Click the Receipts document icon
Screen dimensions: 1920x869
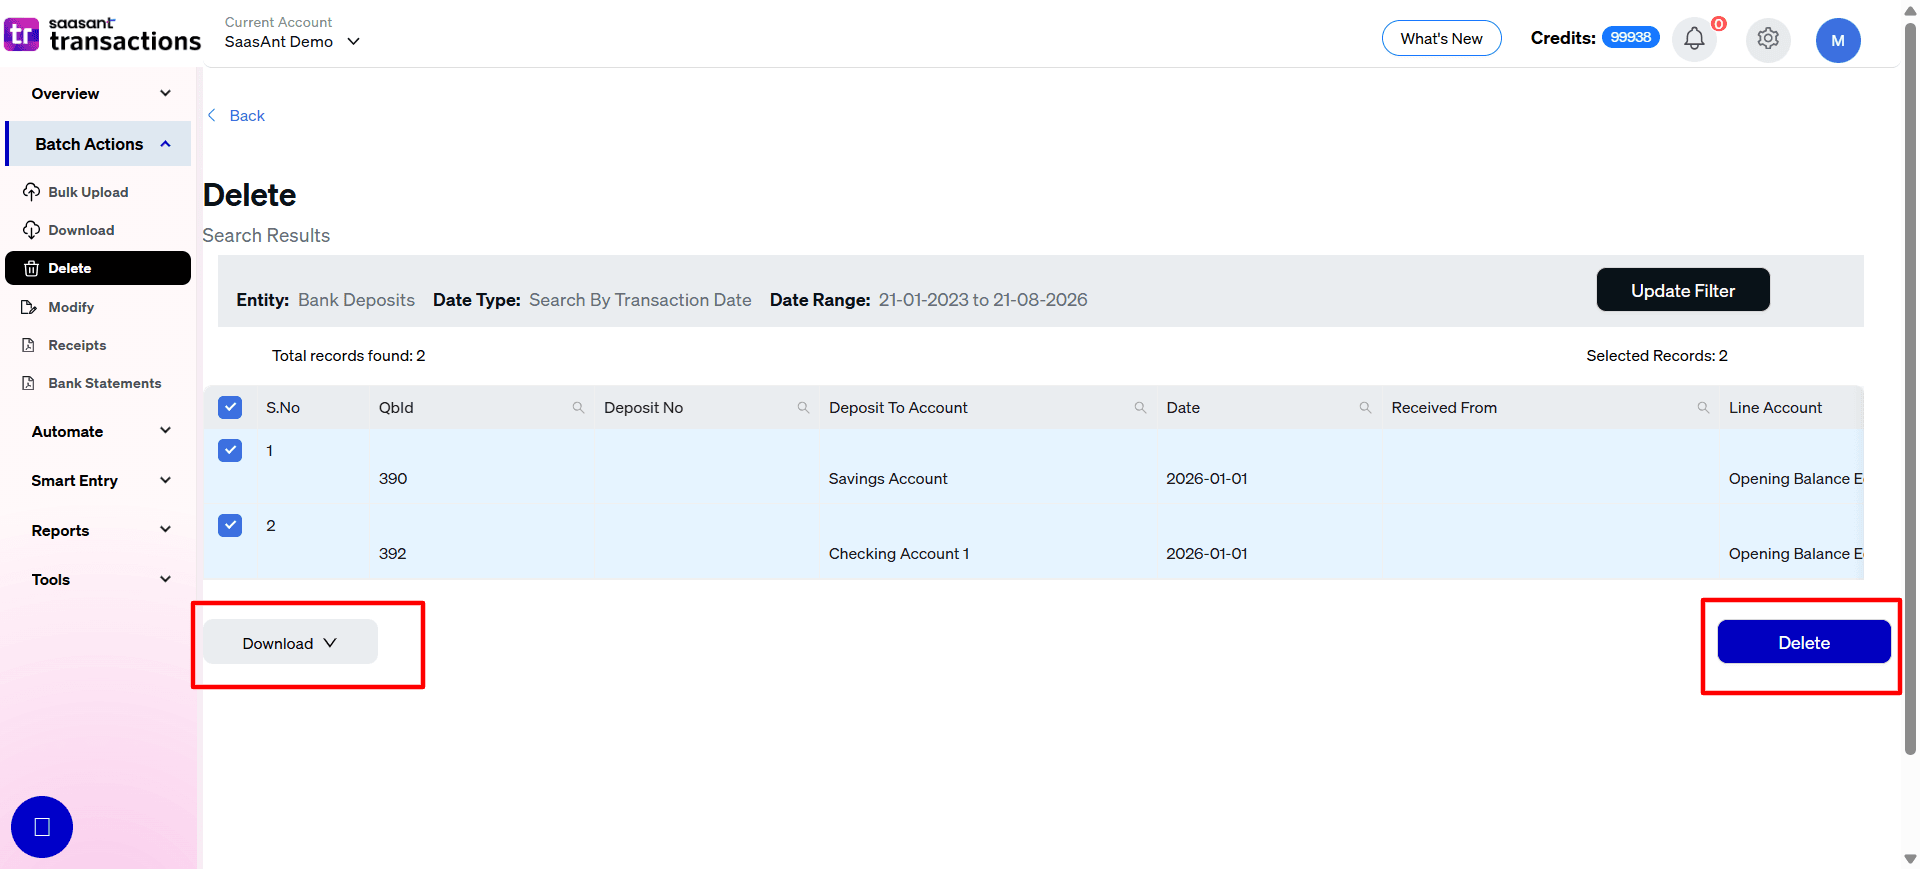(29, 345)
